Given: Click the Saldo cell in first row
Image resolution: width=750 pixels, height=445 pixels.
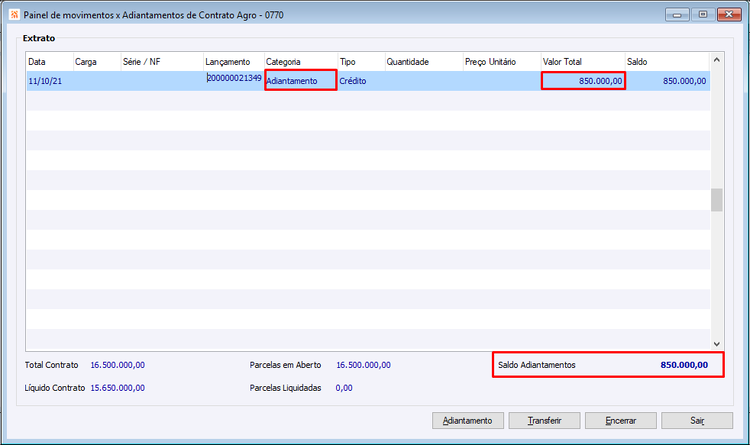Looking at the screenshot, I should tap(667, 81).
